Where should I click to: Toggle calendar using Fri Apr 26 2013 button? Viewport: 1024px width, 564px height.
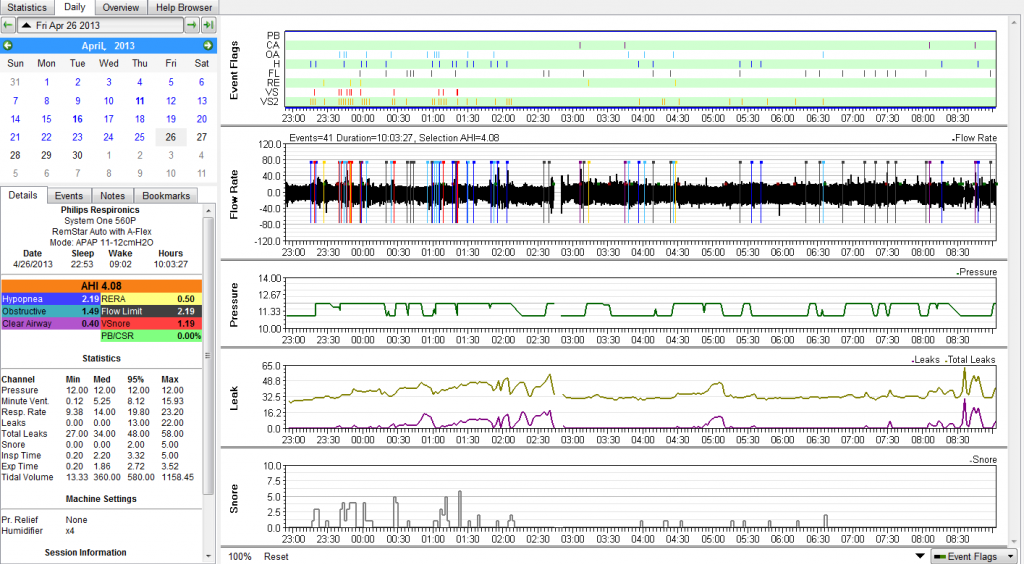click(x=100, y=25)
